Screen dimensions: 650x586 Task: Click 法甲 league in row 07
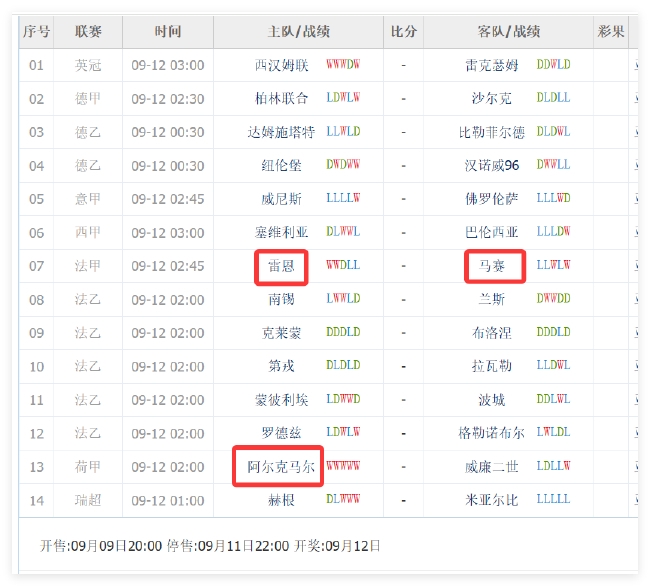pyautogui.click(x=88, y=266)
